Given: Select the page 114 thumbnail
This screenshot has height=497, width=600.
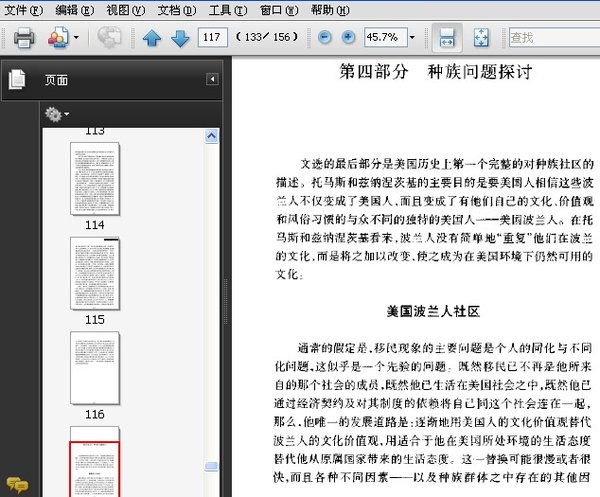Looking at the screenshot, I should [94, 178].
